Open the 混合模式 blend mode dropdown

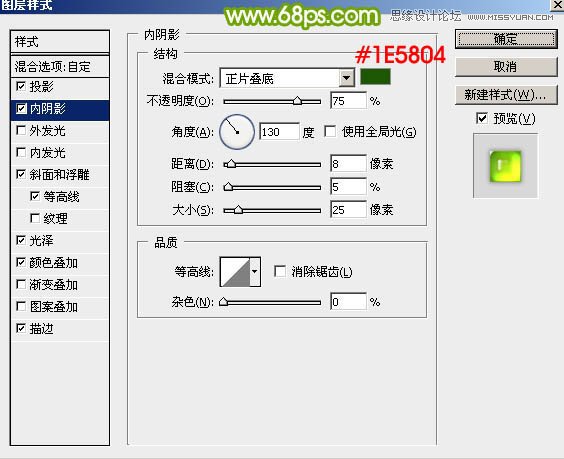tap(346, 78)
